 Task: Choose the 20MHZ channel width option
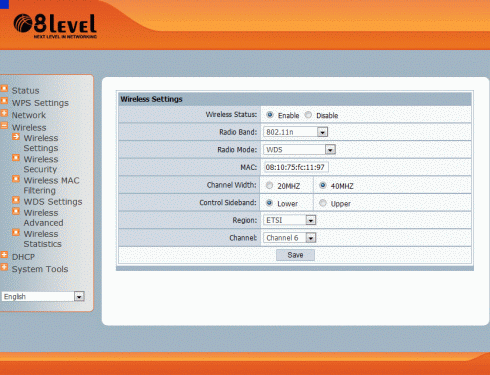pos(269,186)
